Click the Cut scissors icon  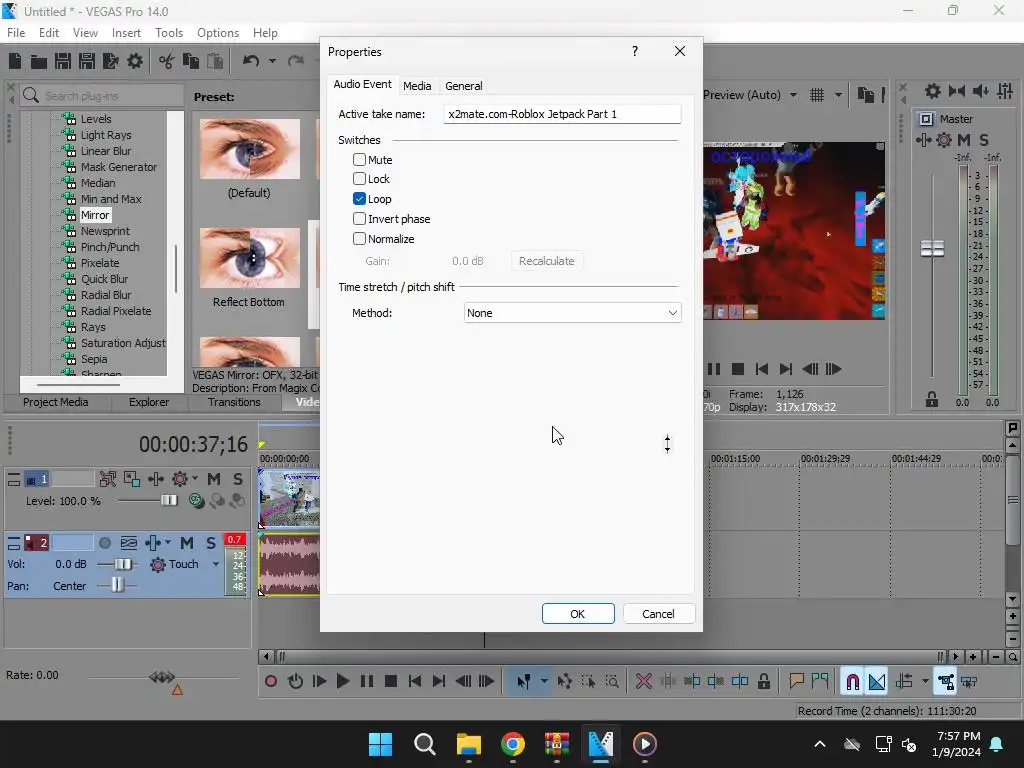[x=167, y=61]
